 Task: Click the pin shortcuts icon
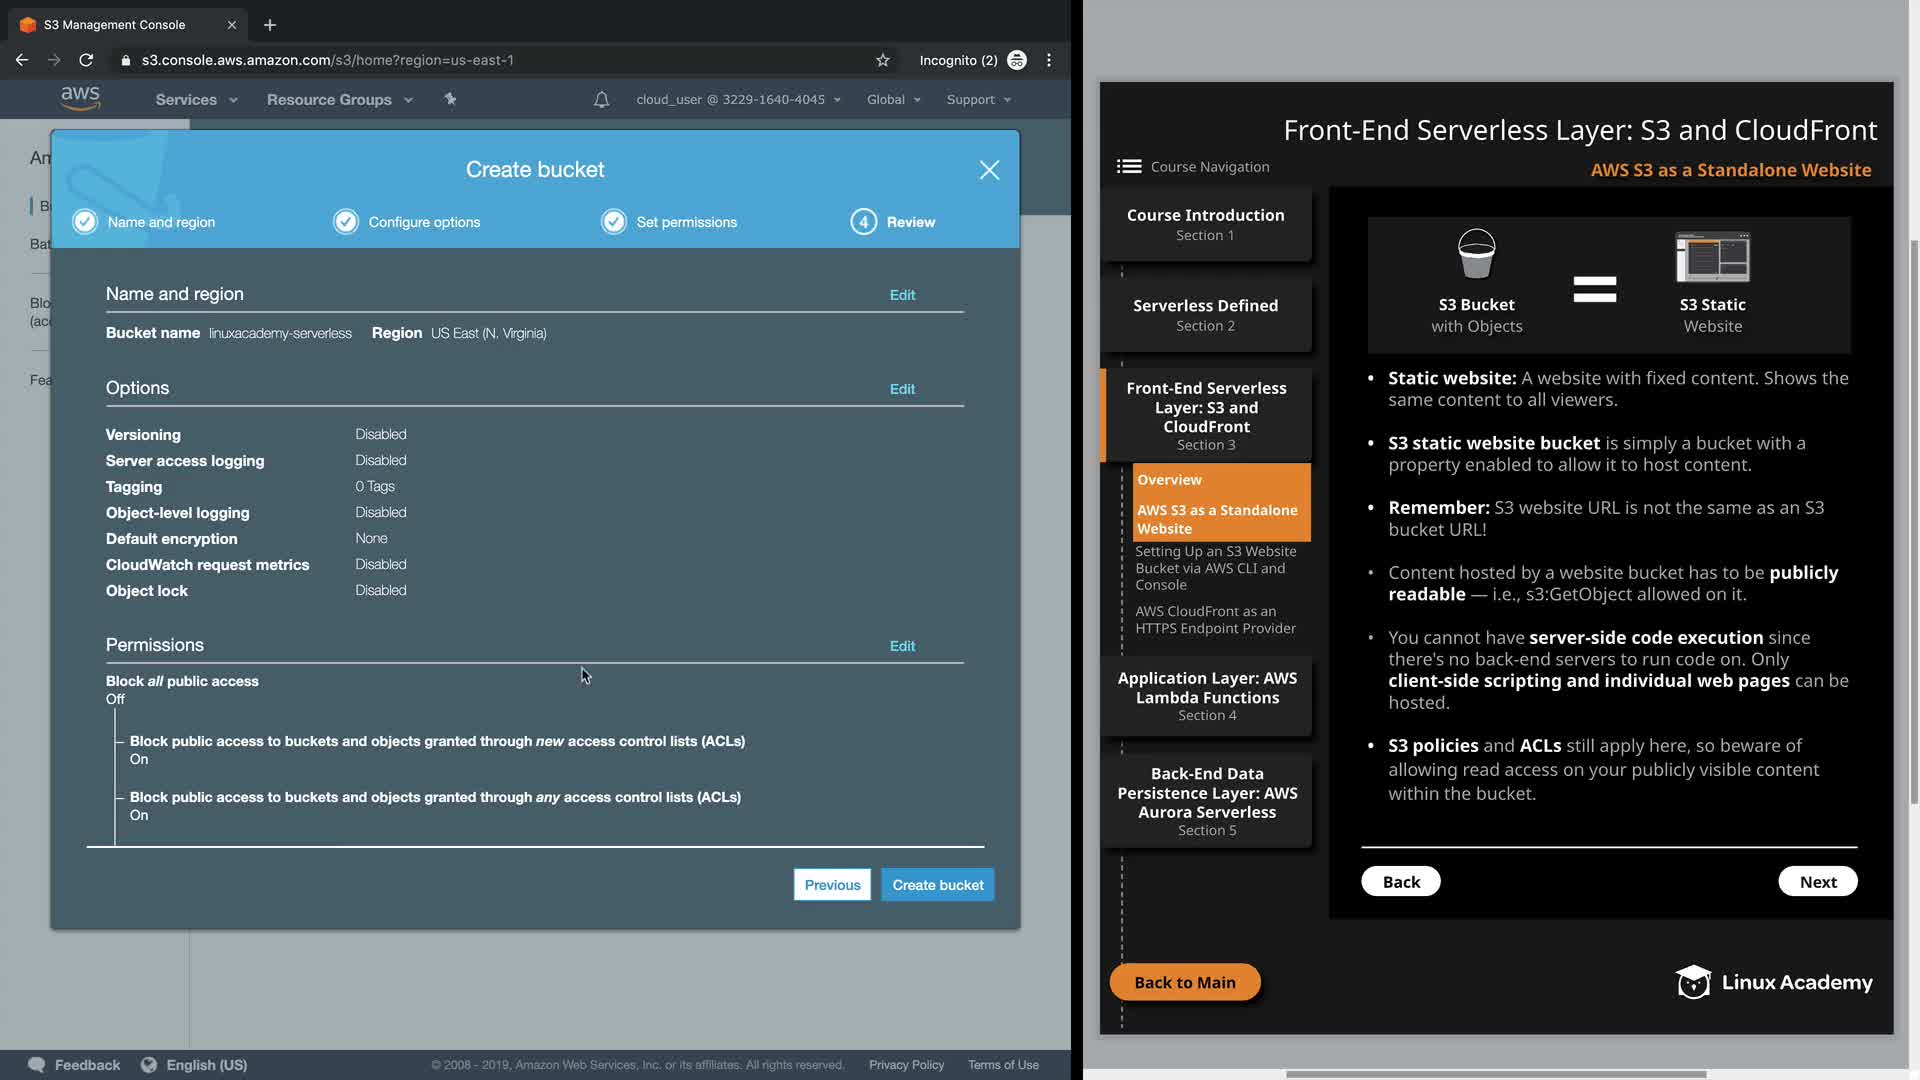[x=450, y=99]
